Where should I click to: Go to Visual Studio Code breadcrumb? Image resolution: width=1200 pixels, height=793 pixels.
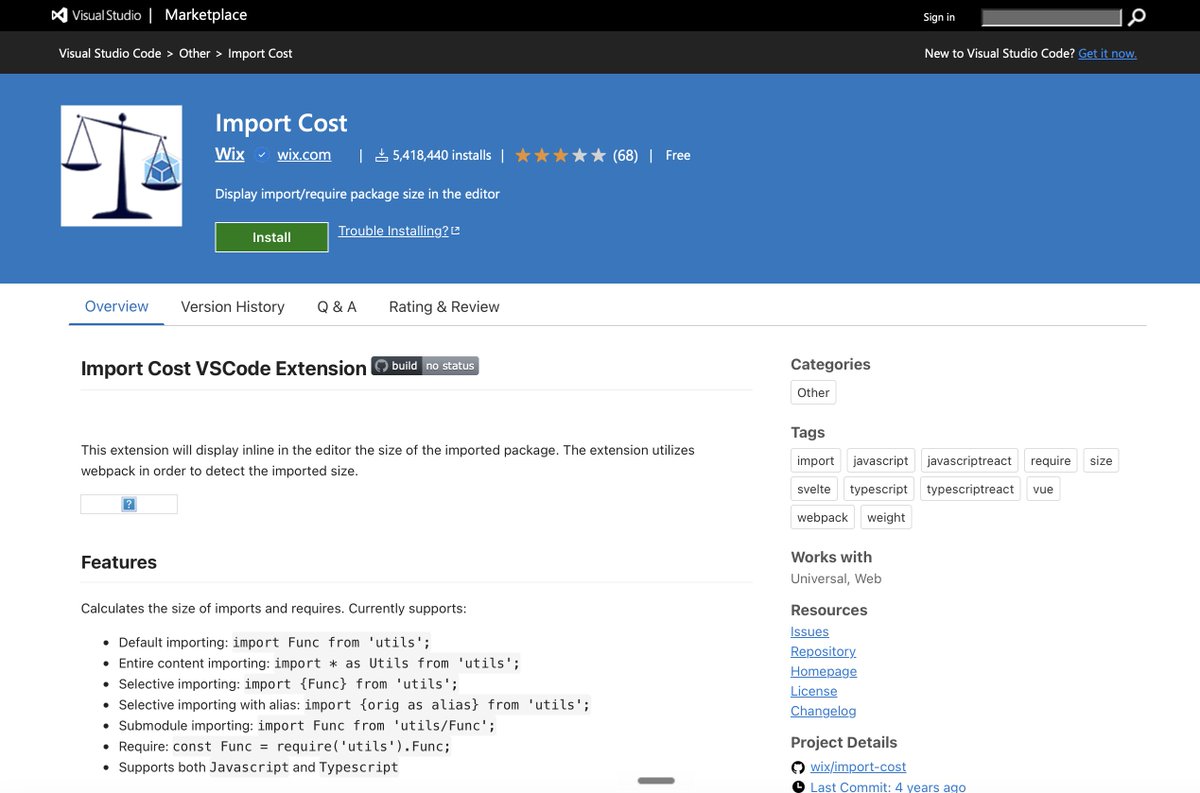pos(110,53)
